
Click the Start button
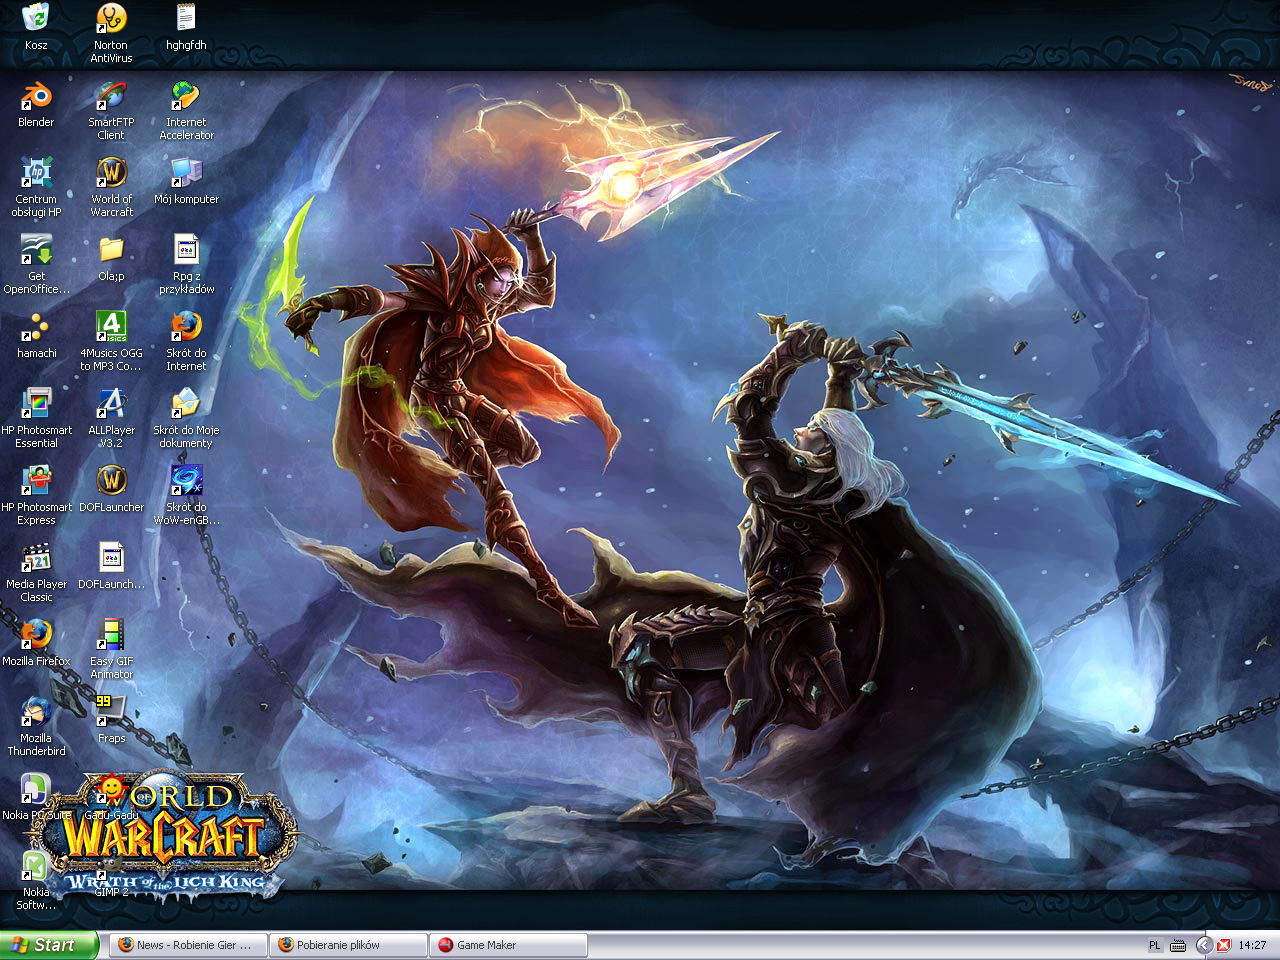(49, 945)
